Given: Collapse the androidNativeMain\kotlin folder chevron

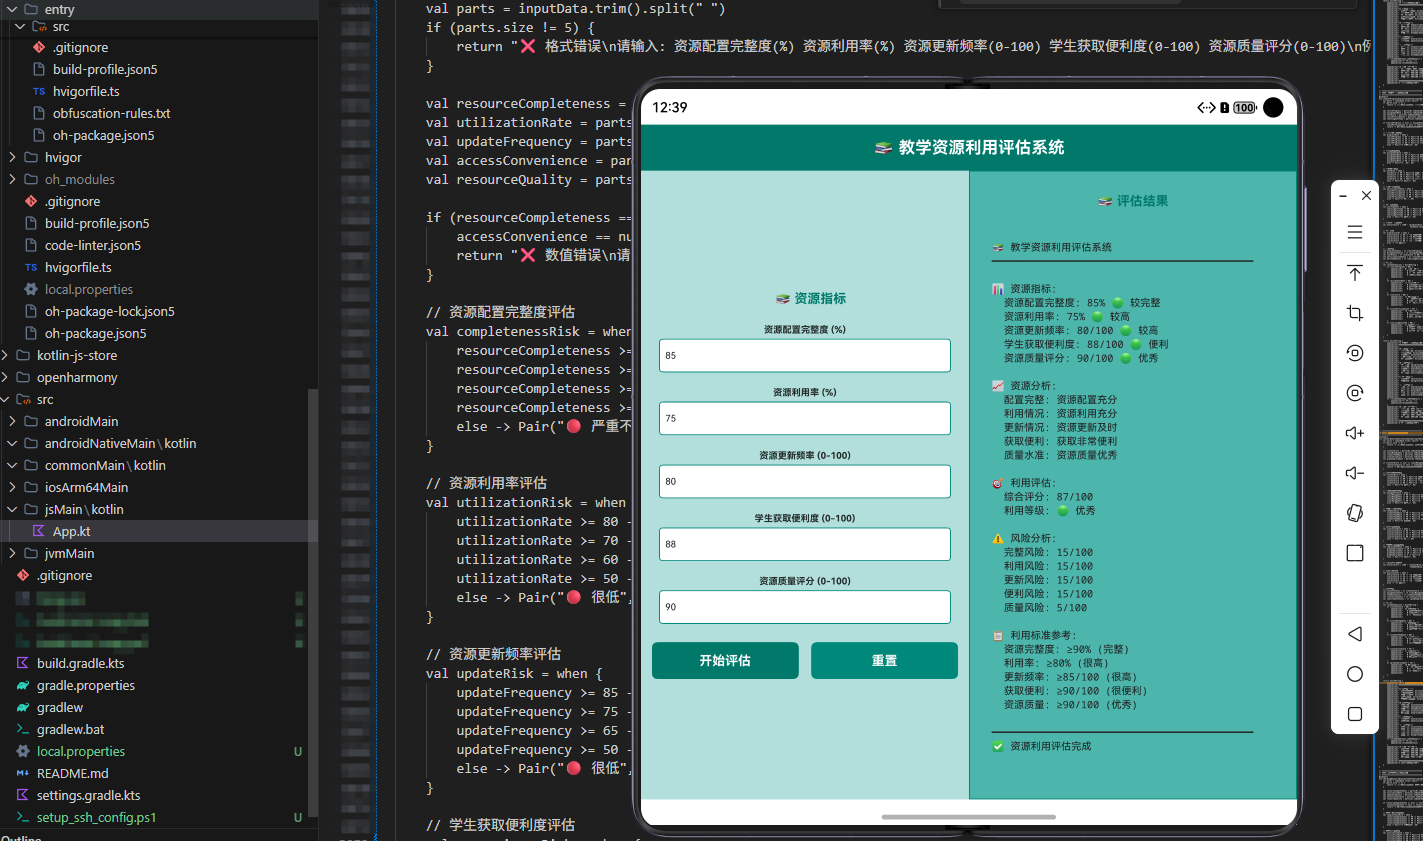Looking at the screenshot, I should click(x=12, y=443).
